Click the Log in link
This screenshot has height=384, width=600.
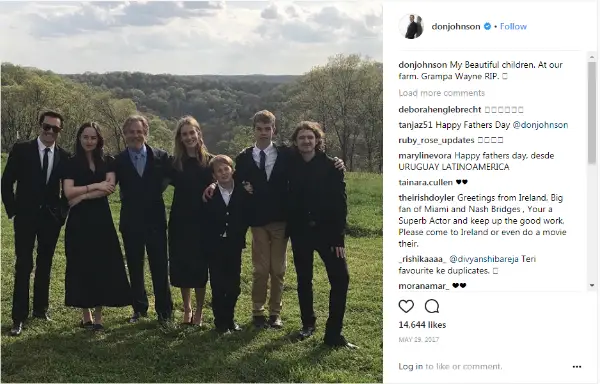point(411,366)
